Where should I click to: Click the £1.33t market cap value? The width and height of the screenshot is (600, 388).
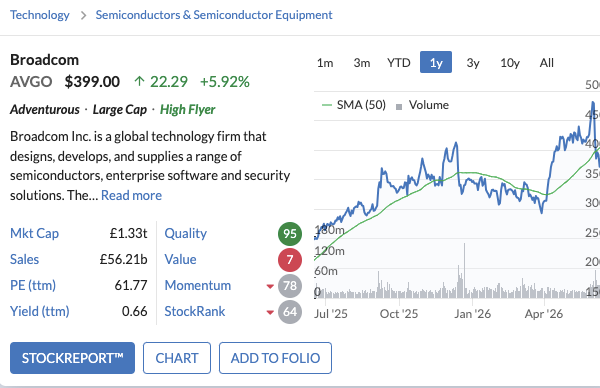(128, 233)
